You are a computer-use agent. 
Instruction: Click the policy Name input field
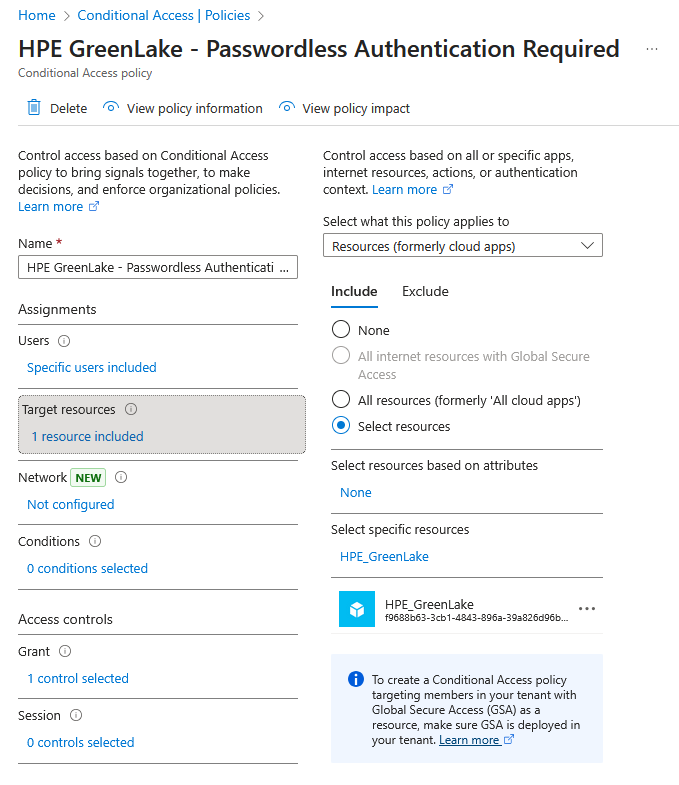tap(158, 267)
